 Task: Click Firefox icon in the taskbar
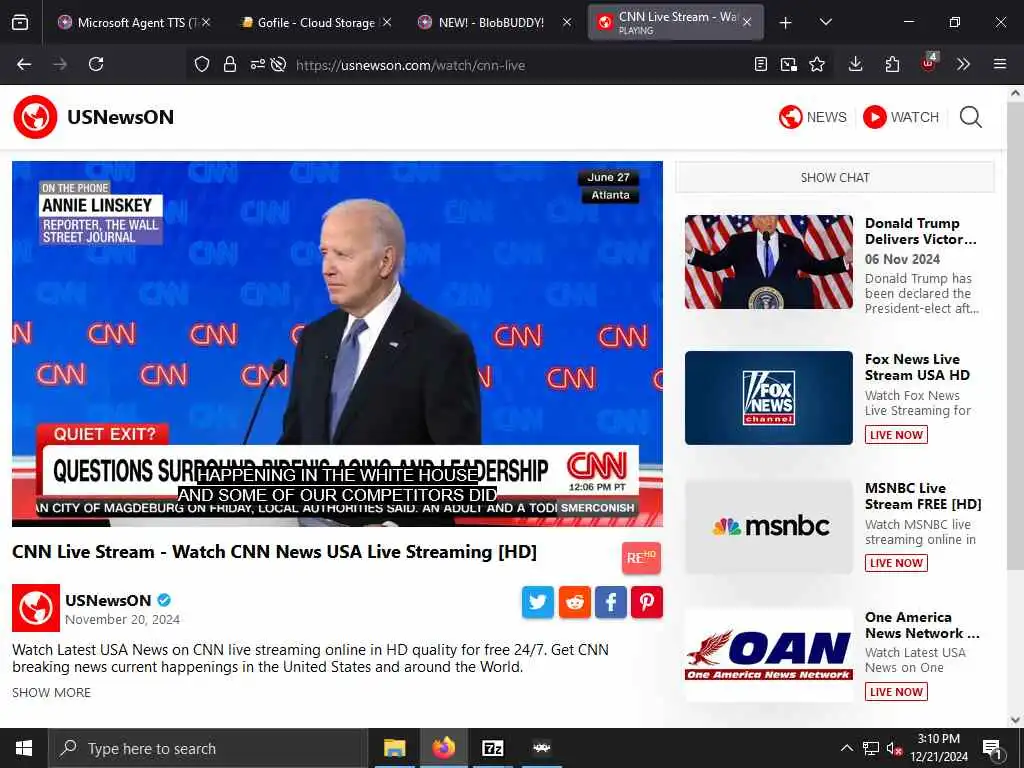click(x=443, y=748)
